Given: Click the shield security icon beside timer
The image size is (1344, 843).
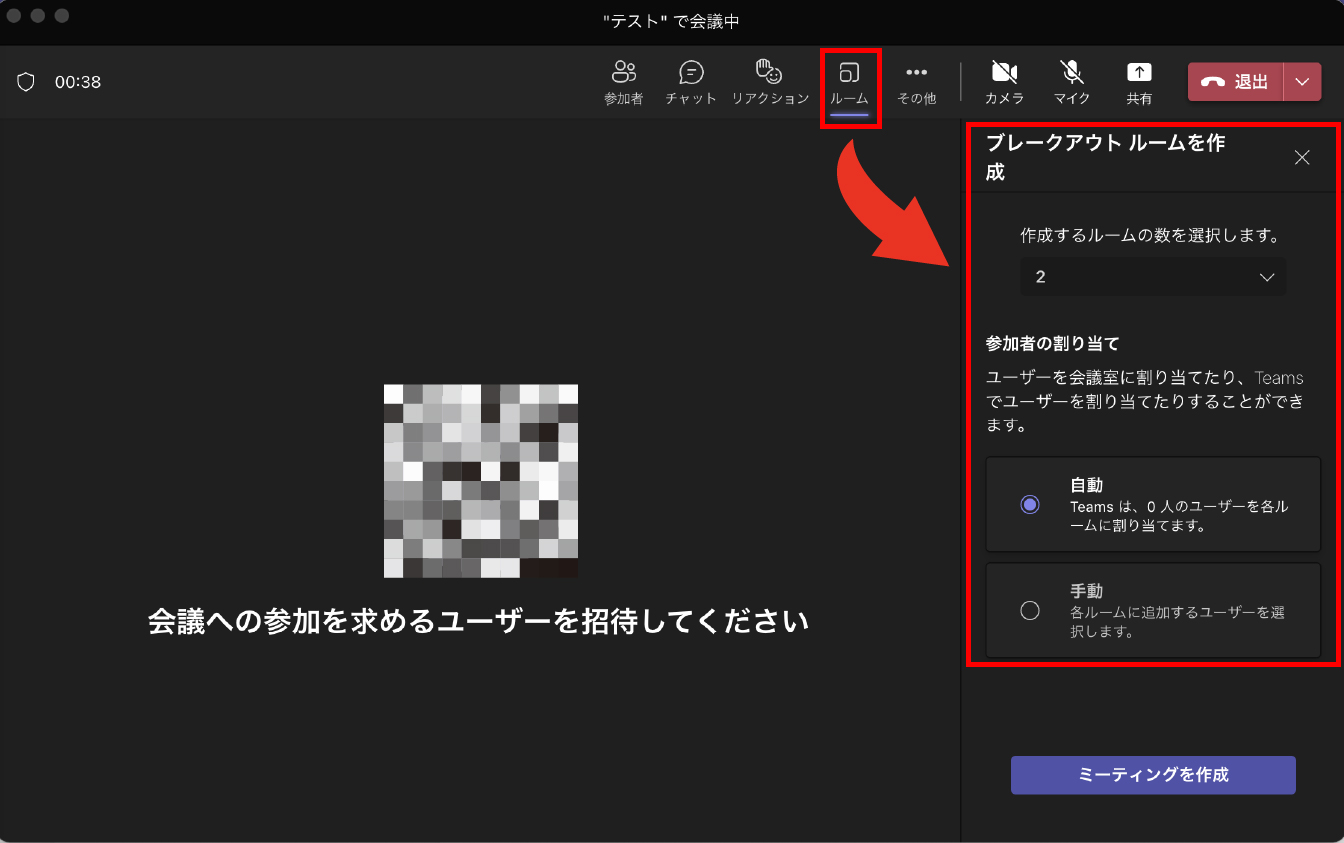Looking at the screenshot, I should click(x=26, y=82).
